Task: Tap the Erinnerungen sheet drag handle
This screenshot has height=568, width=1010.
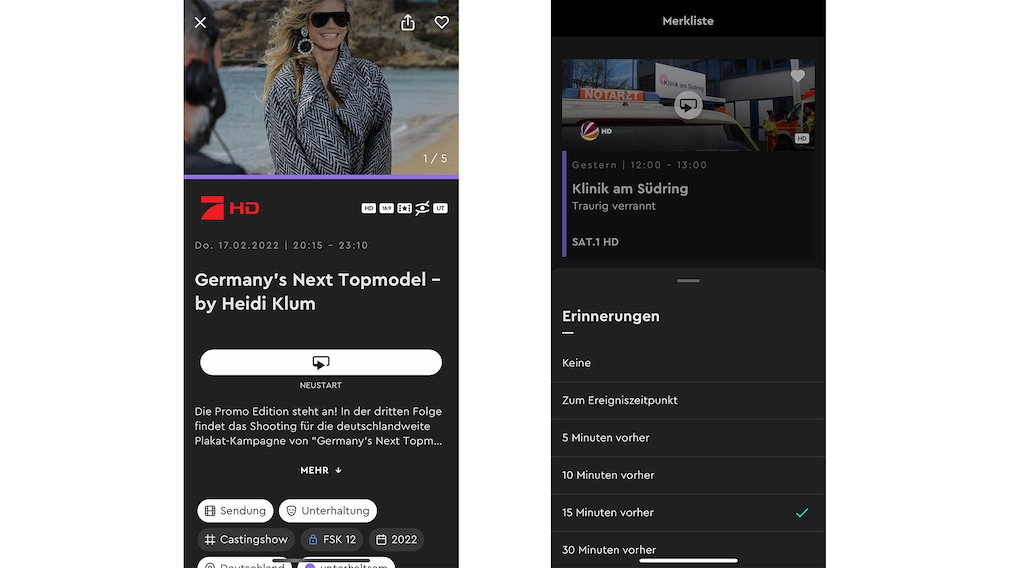Action: point(688,281)
